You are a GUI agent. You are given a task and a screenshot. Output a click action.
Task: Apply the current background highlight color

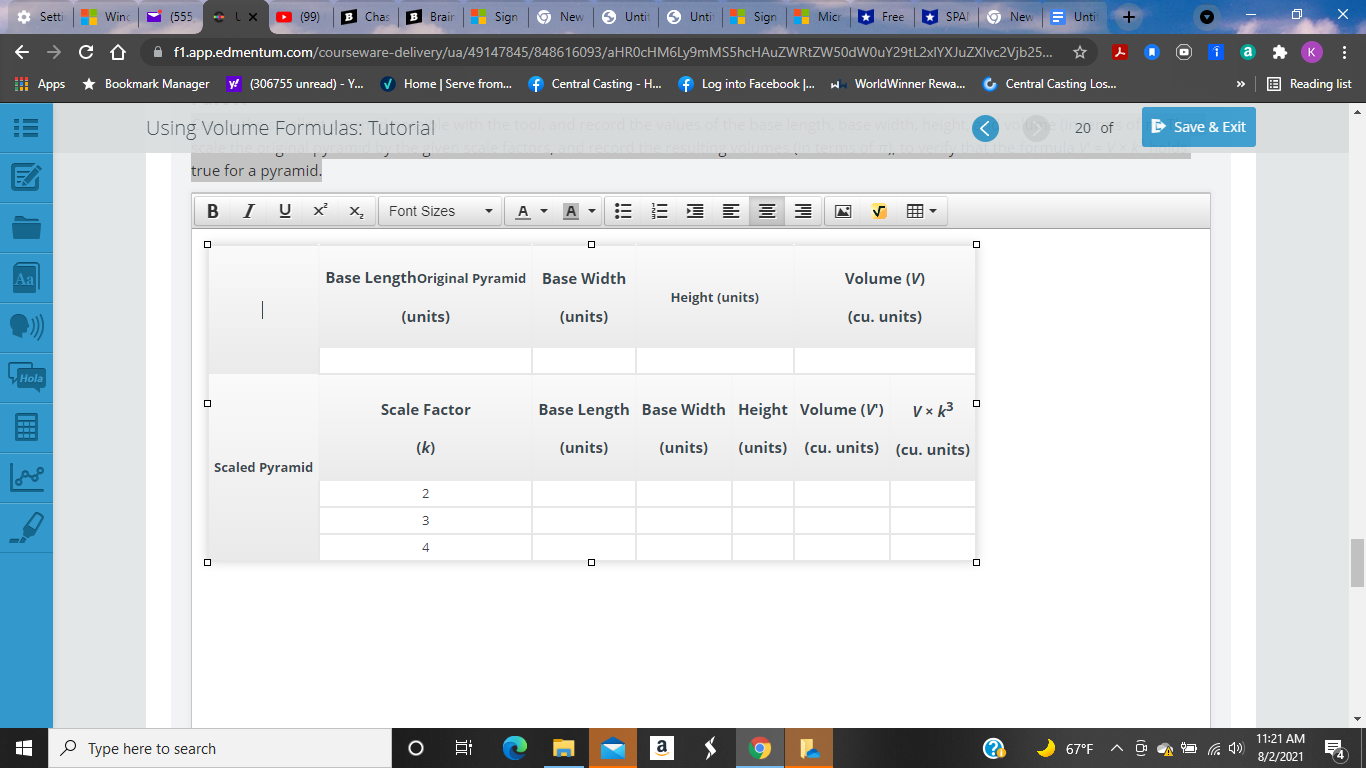[571, 211]
